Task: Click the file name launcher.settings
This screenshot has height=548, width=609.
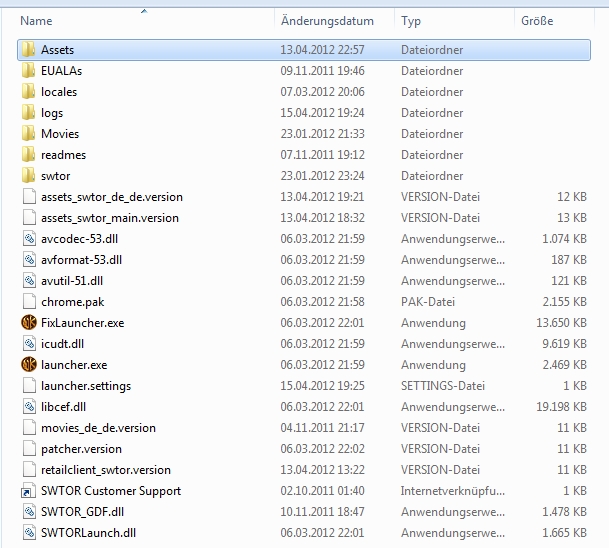Action: [x=86, y=386]
